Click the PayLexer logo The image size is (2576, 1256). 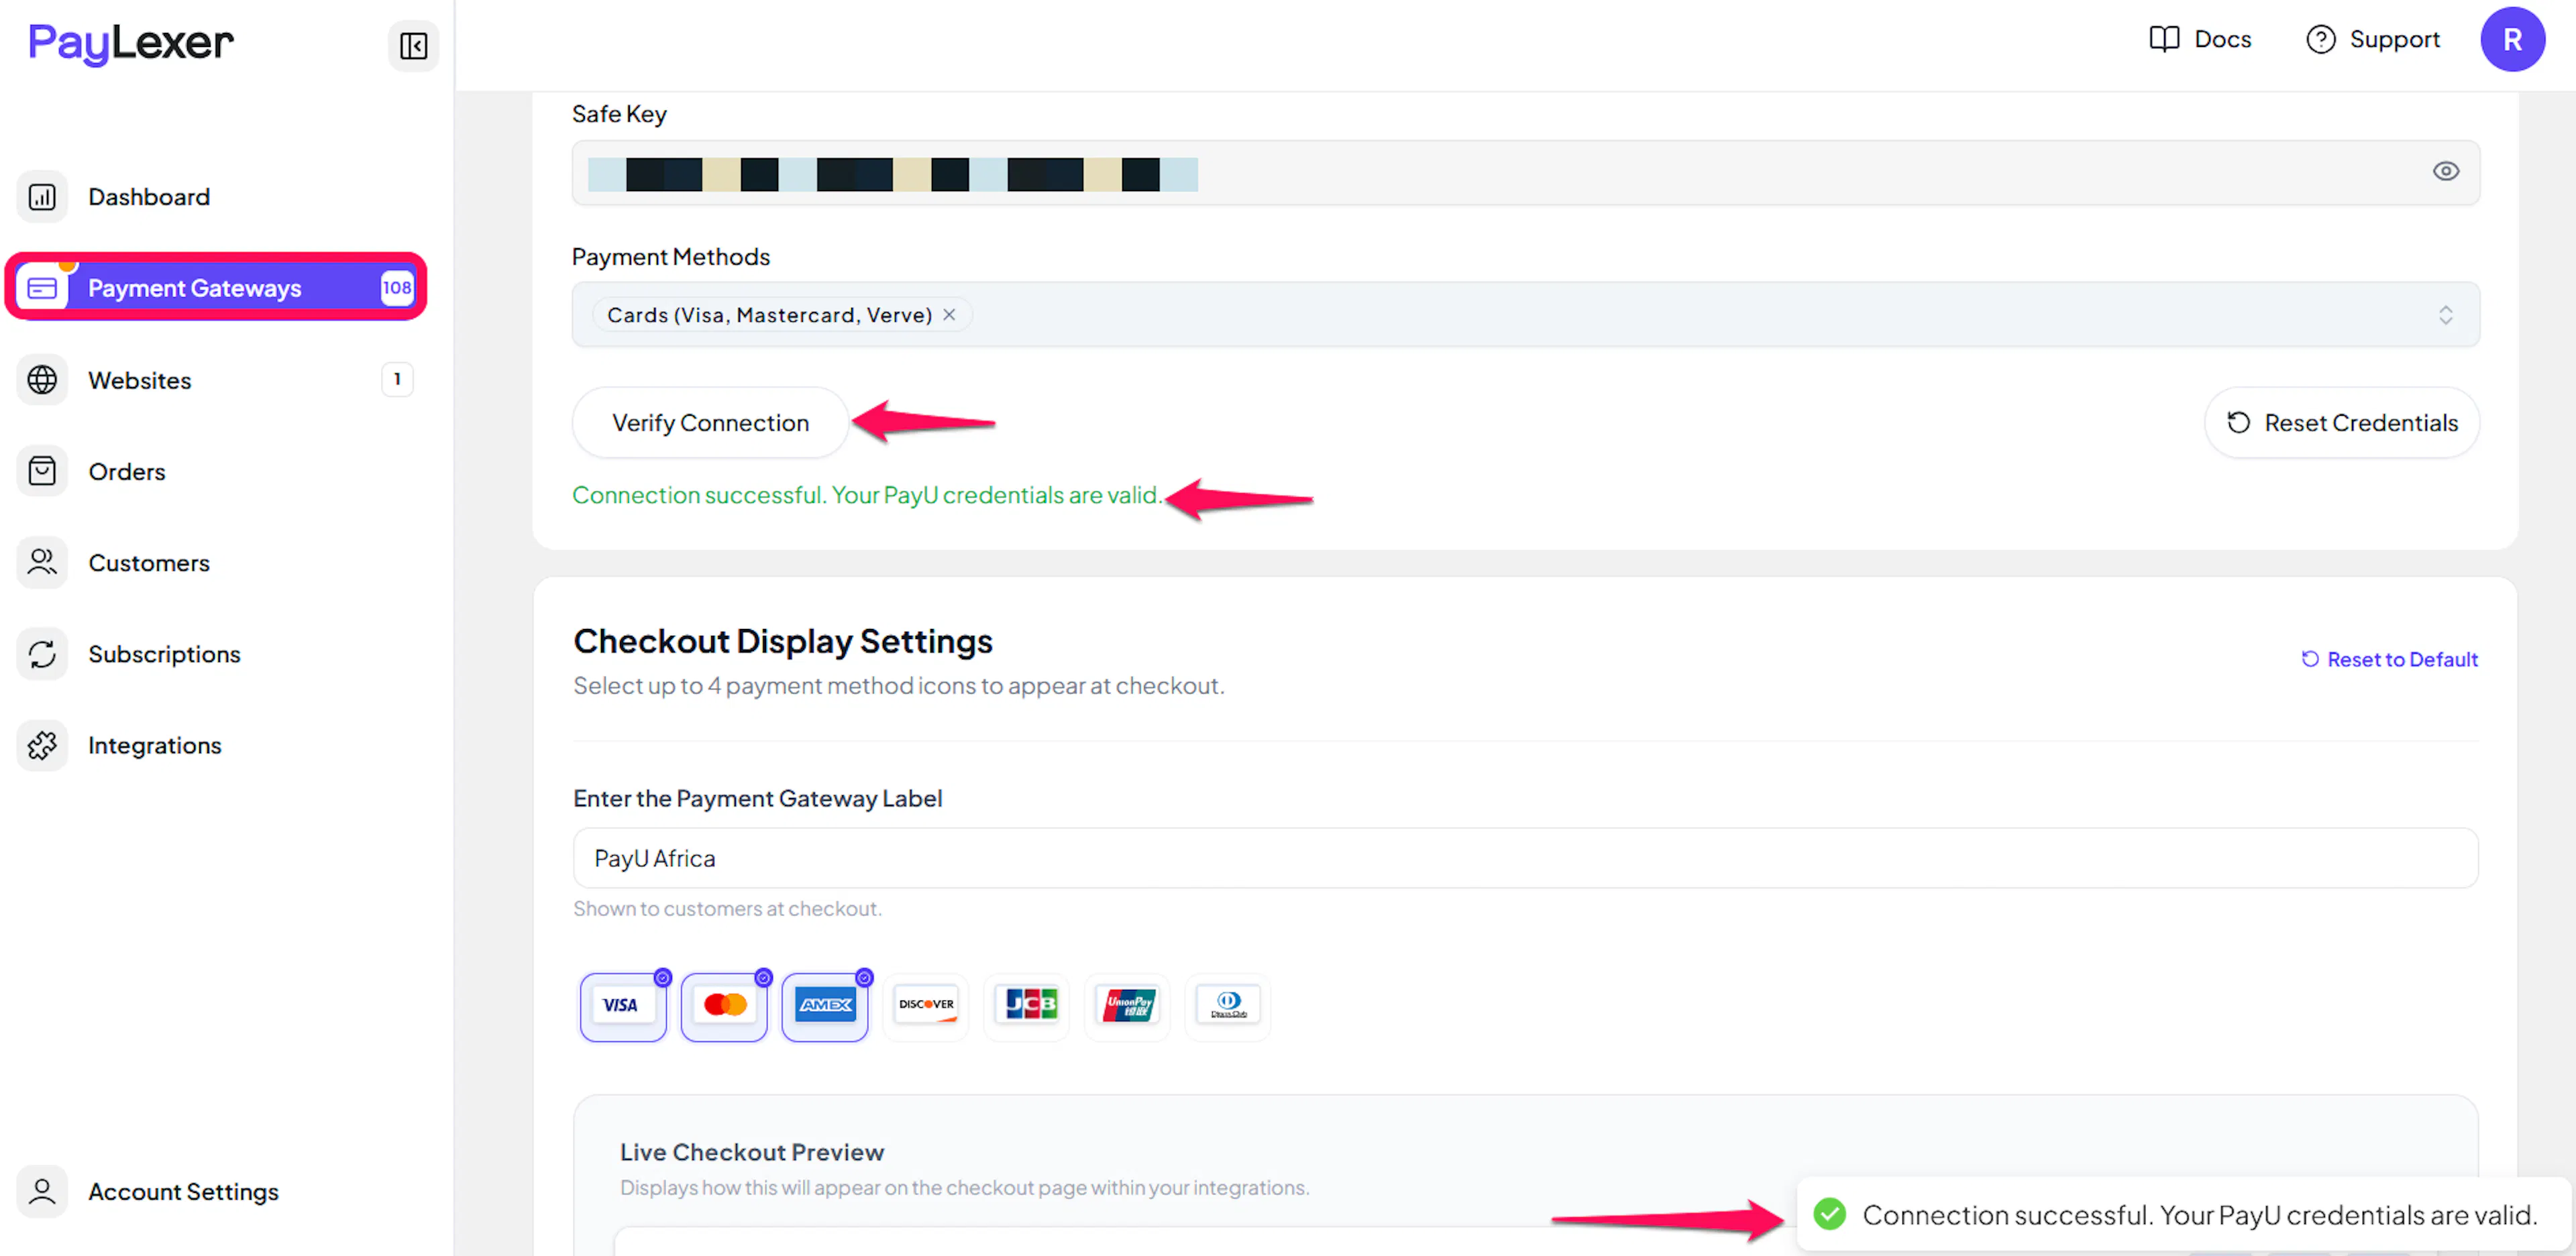[131, 43]
